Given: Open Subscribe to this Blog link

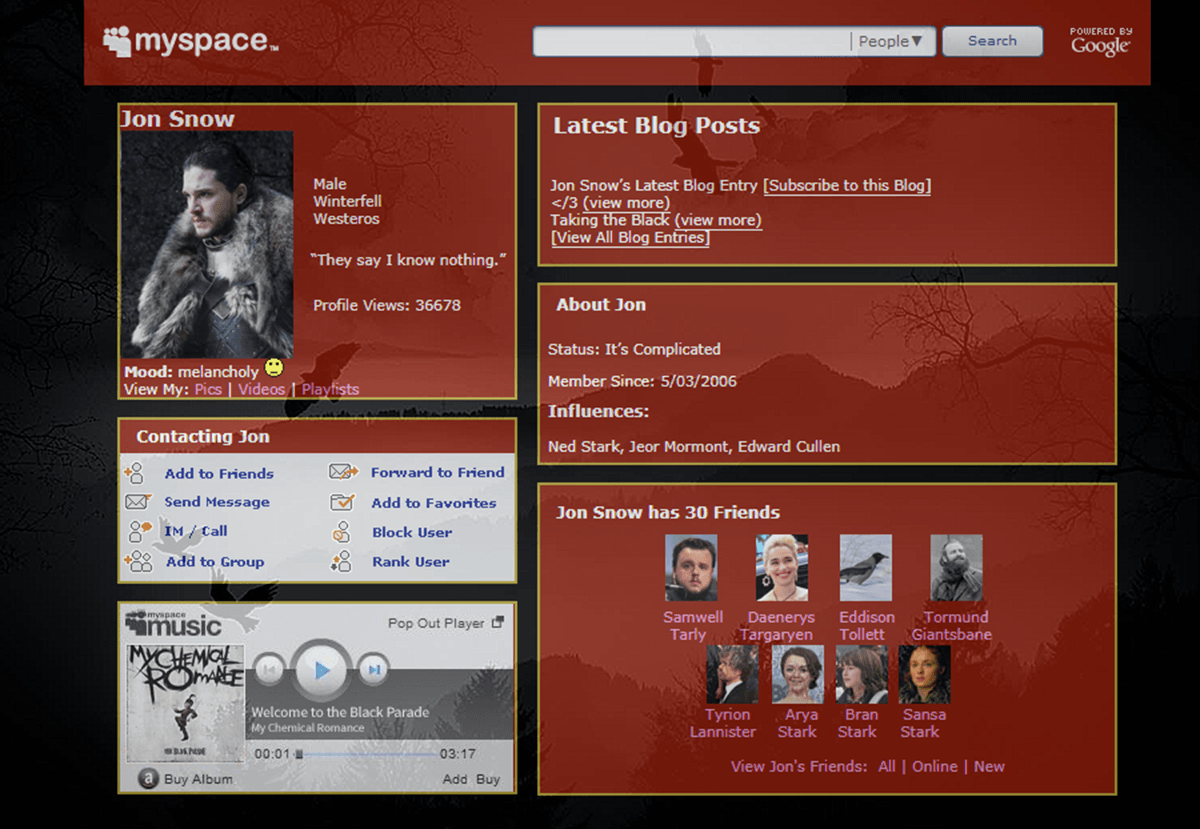Looking at the screenshot, I should [846, 185].
